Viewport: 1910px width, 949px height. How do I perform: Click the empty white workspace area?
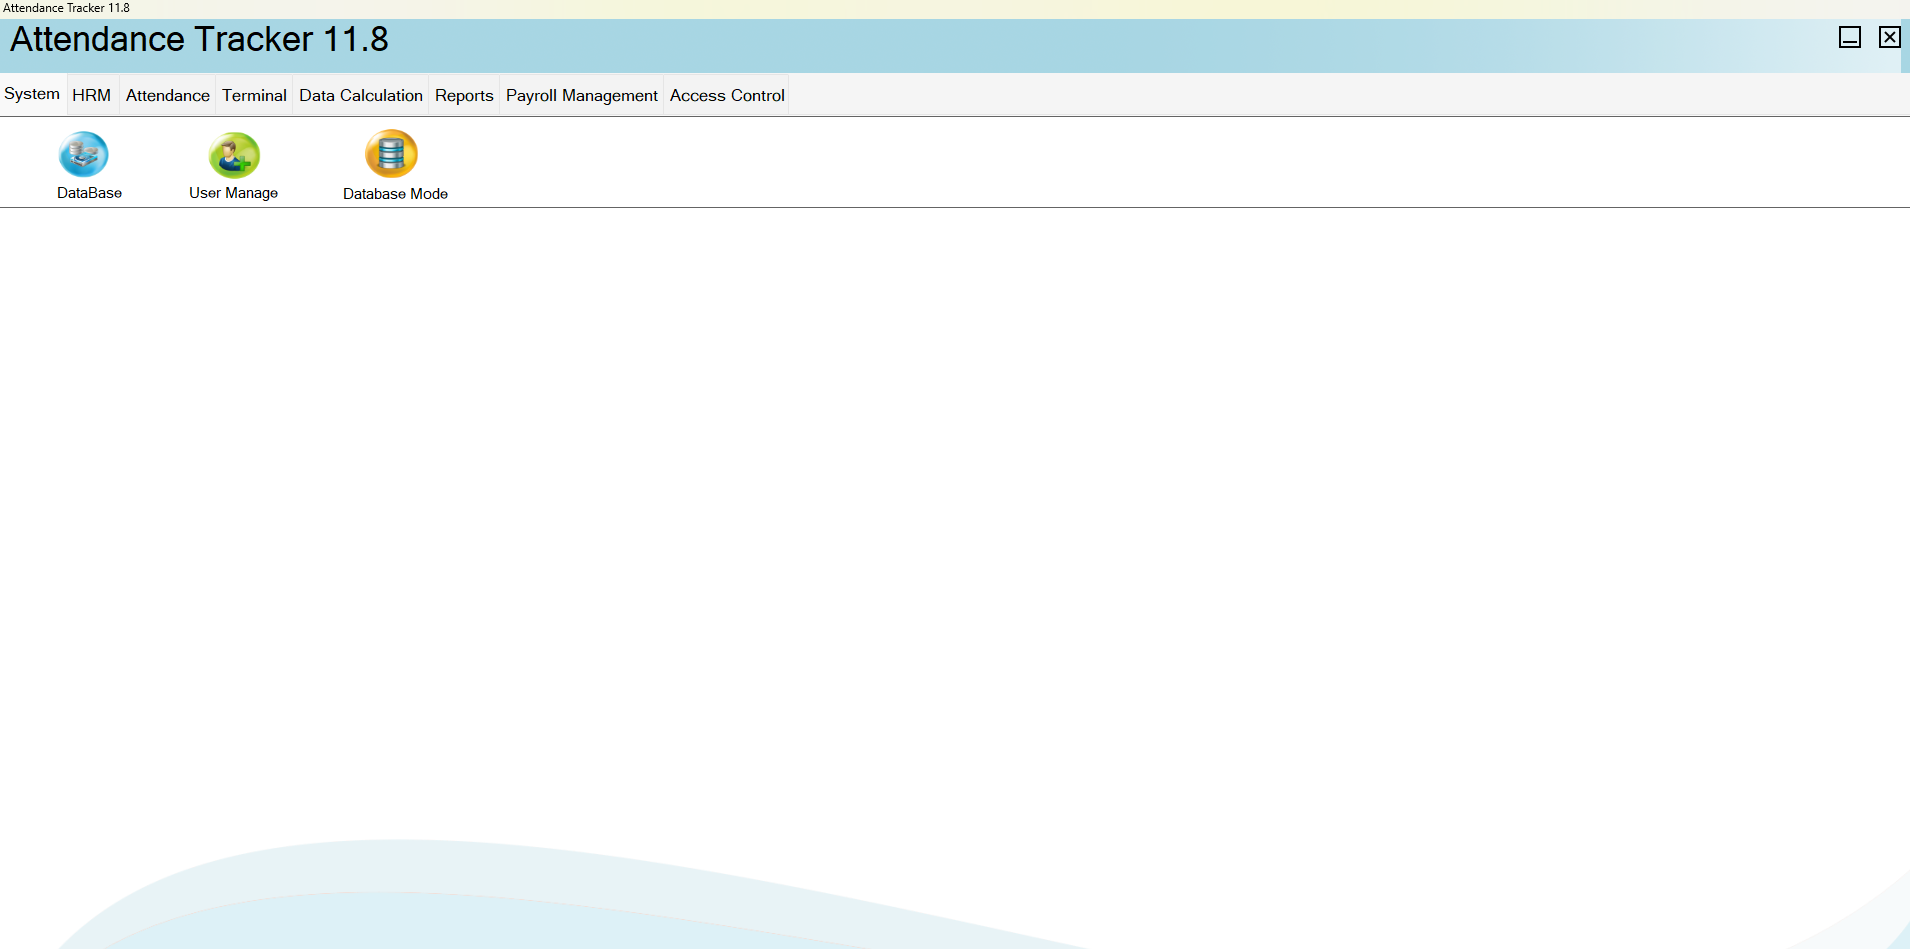tap(950, 500)
